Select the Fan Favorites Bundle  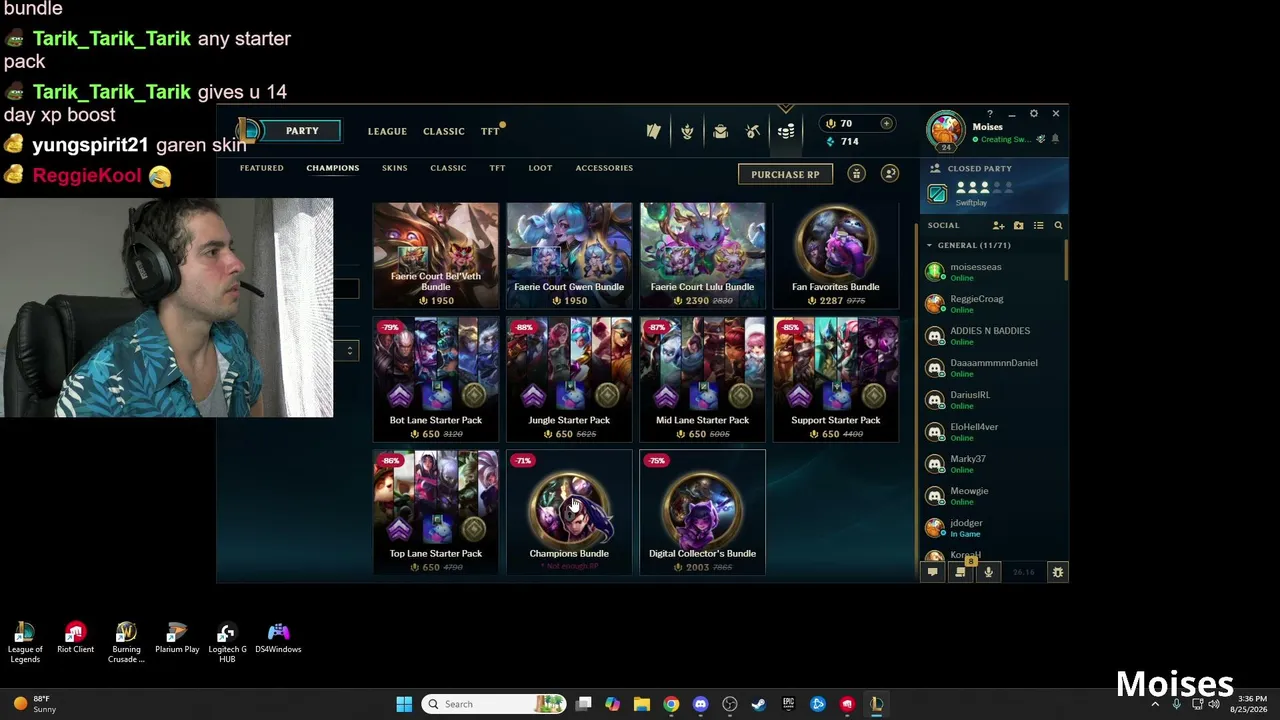[x=836, y=255]
